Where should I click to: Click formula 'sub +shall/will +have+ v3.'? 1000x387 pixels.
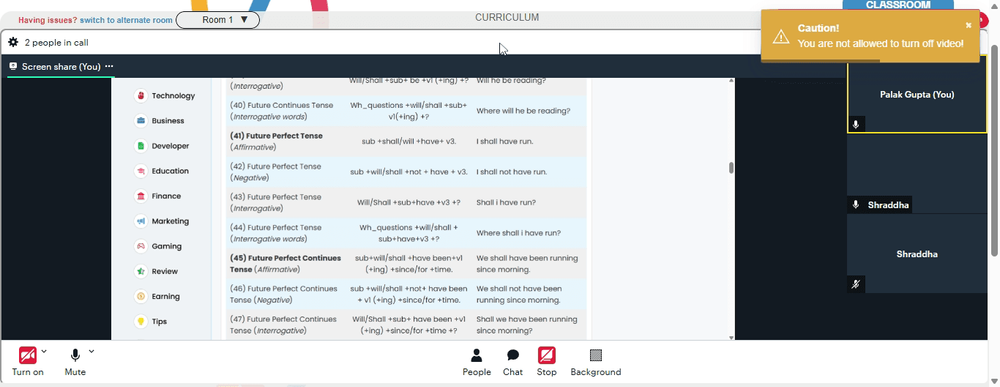[409, 142]
